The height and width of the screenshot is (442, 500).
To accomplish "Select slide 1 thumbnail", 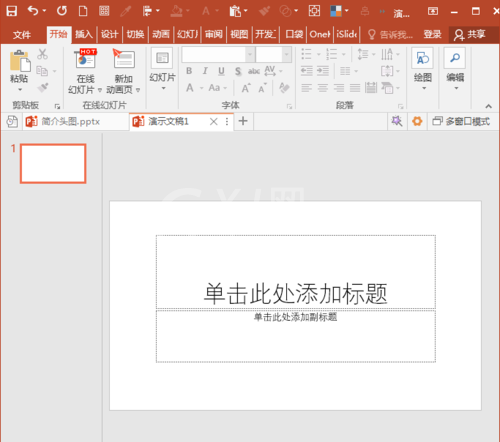I will click(x=53, y=164).
